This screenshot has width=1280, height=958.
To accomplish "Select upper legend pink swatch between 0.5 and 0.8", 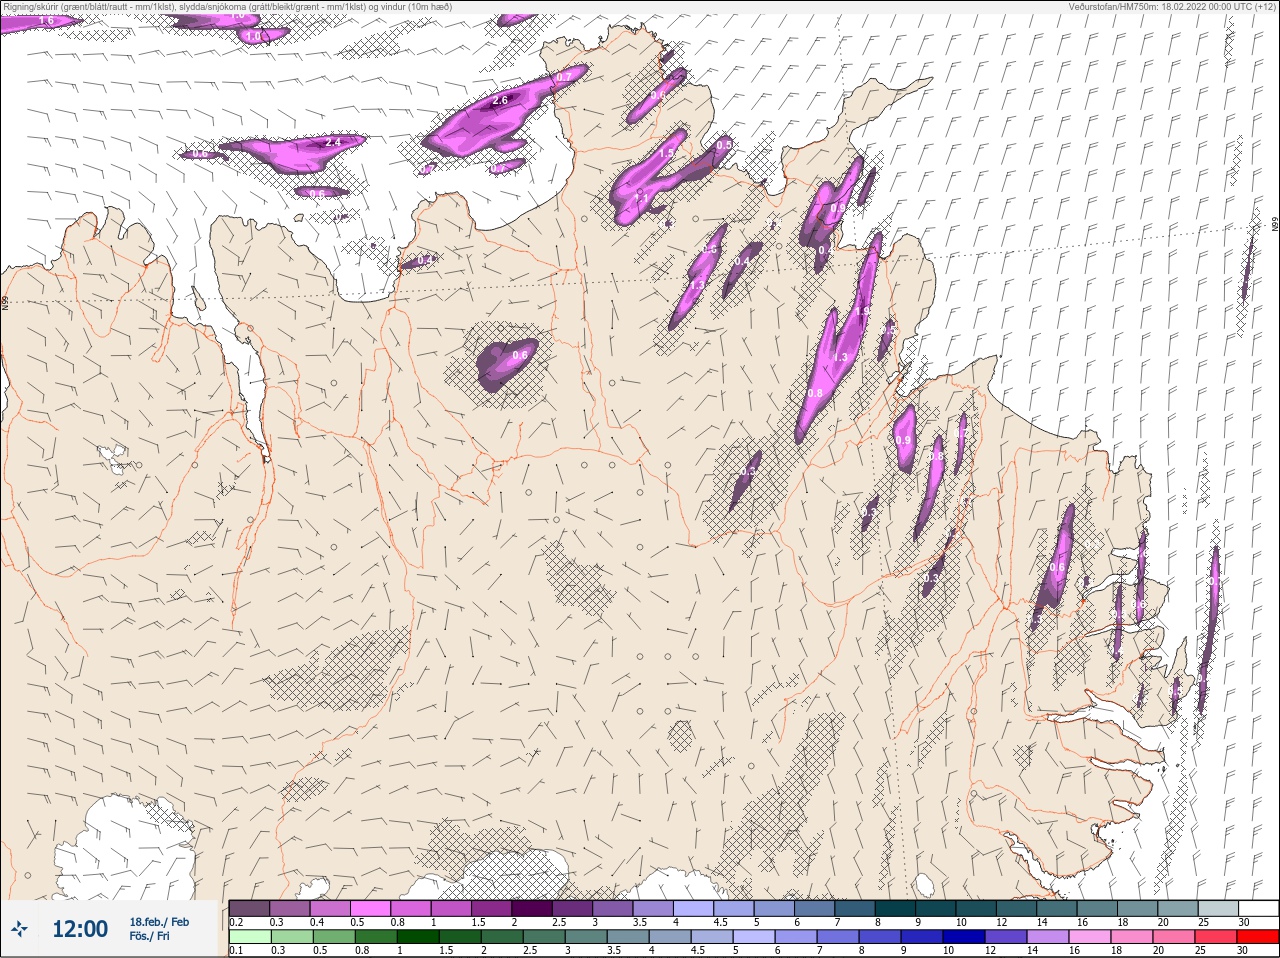I will (370, 908).
